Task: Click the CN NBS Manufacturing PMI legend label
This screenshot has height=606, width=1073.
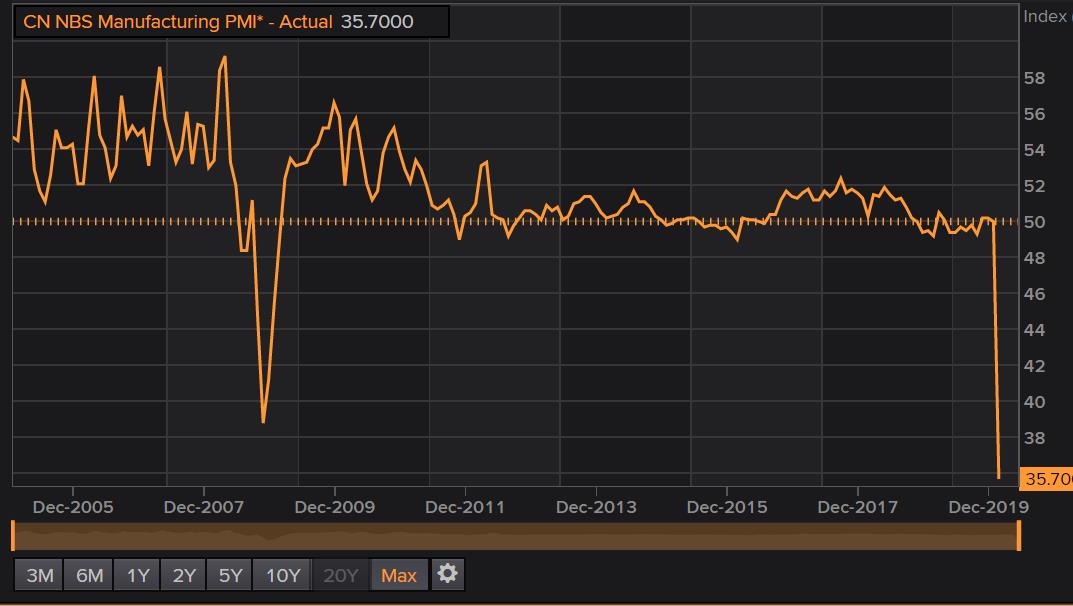Action: pos(178,22)
